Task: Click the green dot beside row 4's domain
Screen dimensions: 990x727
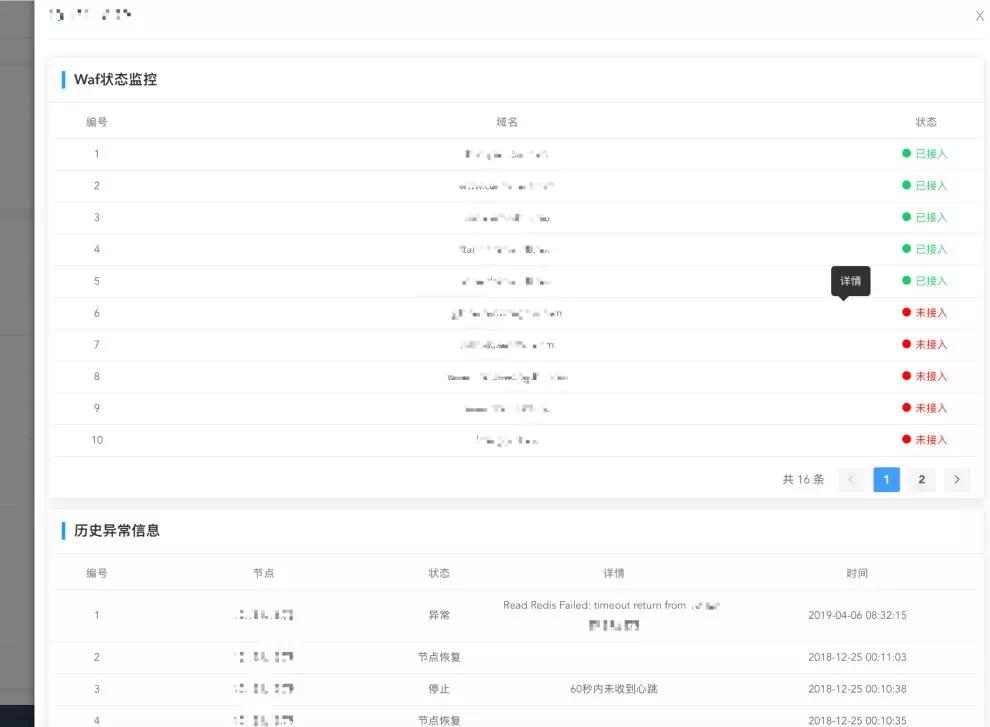Action: pyautogui.click(x=906, y=249)
